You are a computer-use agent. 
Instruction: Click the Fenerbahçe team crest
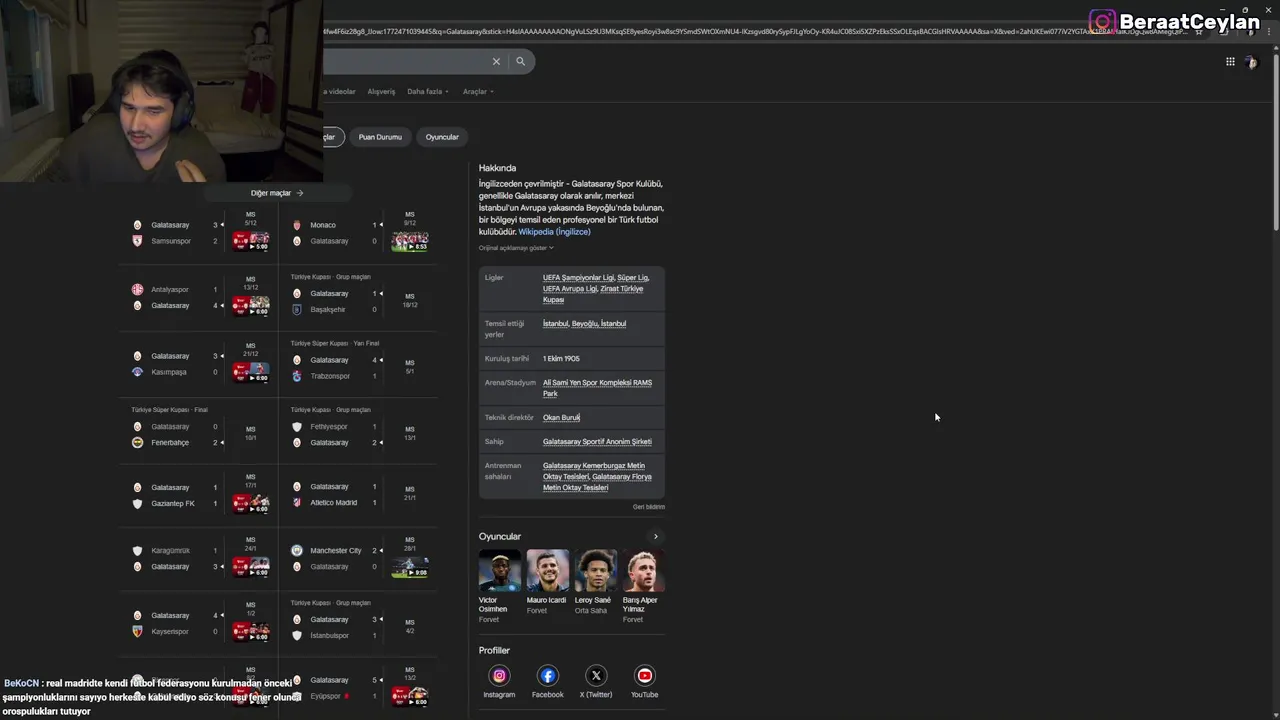(137, 442)
